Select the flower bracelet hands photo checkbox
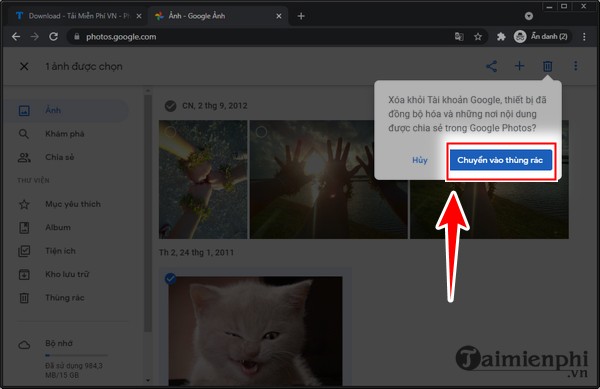This screenshot has height=389, width=600. tap(170, 132)
